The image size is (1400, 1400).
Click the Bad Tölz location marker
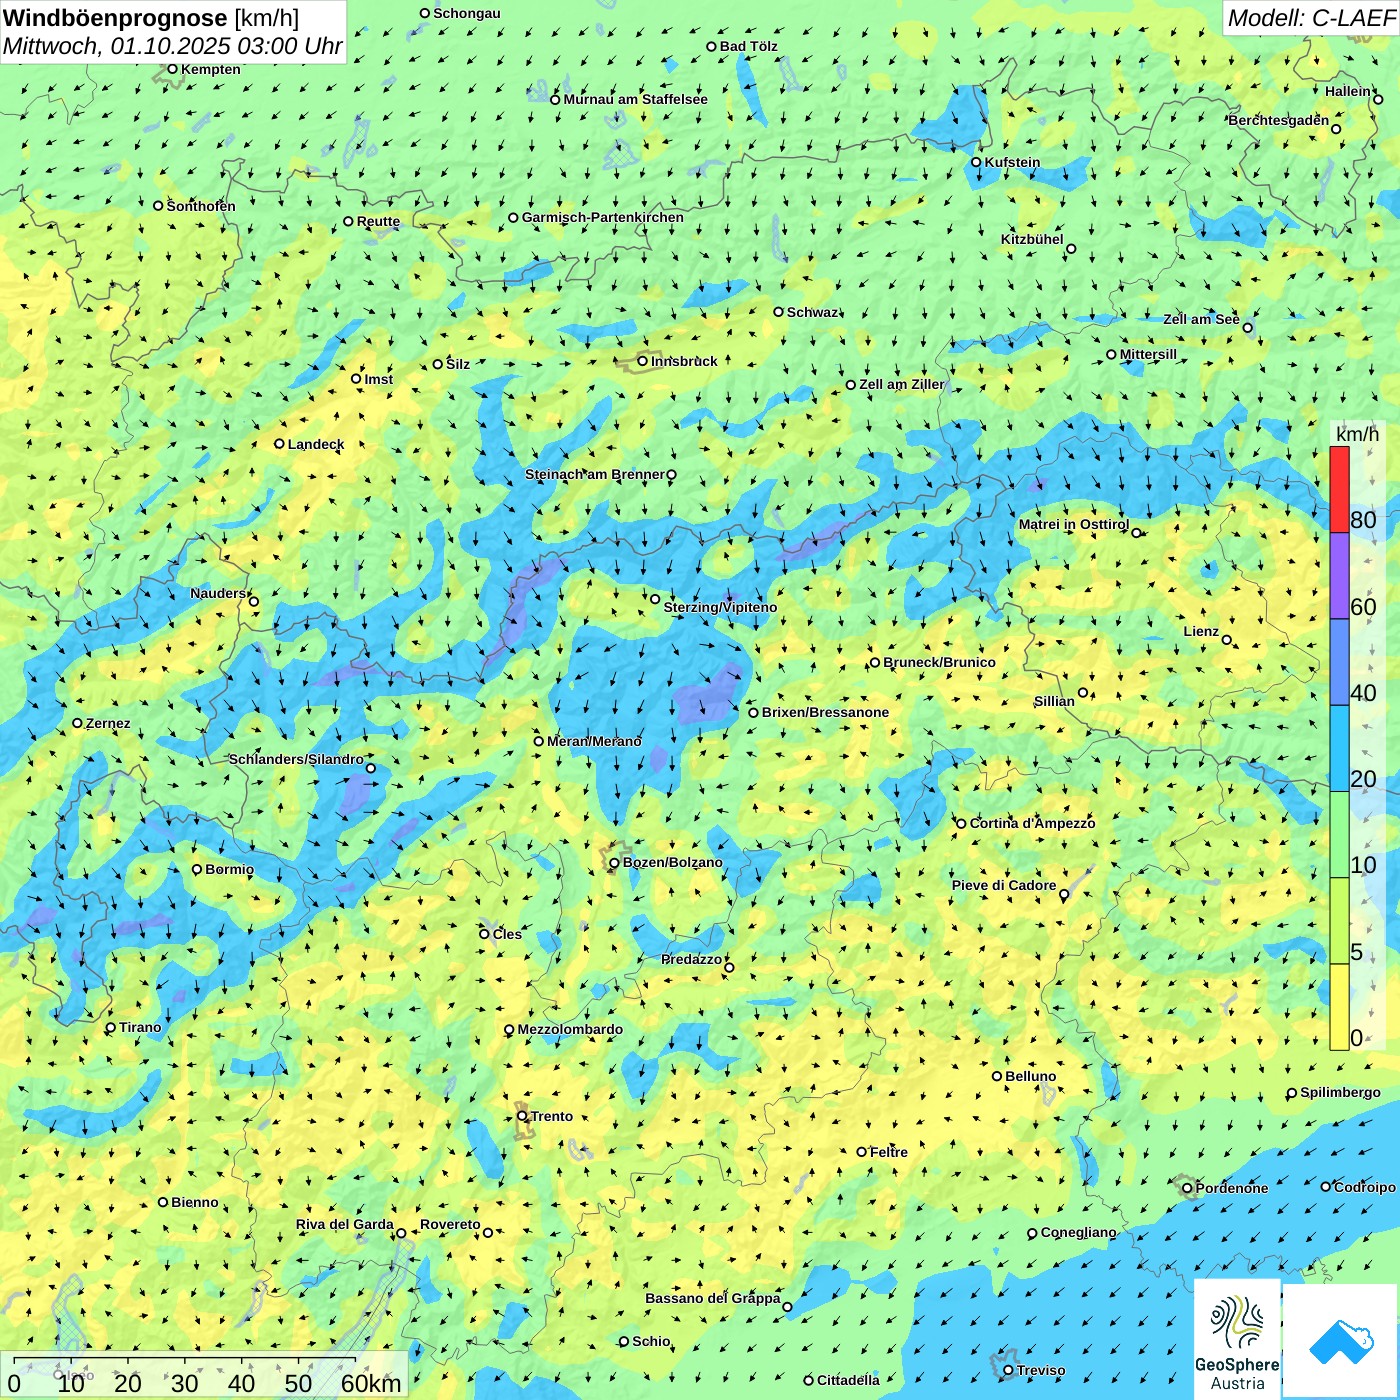click(x=711, y=46)
